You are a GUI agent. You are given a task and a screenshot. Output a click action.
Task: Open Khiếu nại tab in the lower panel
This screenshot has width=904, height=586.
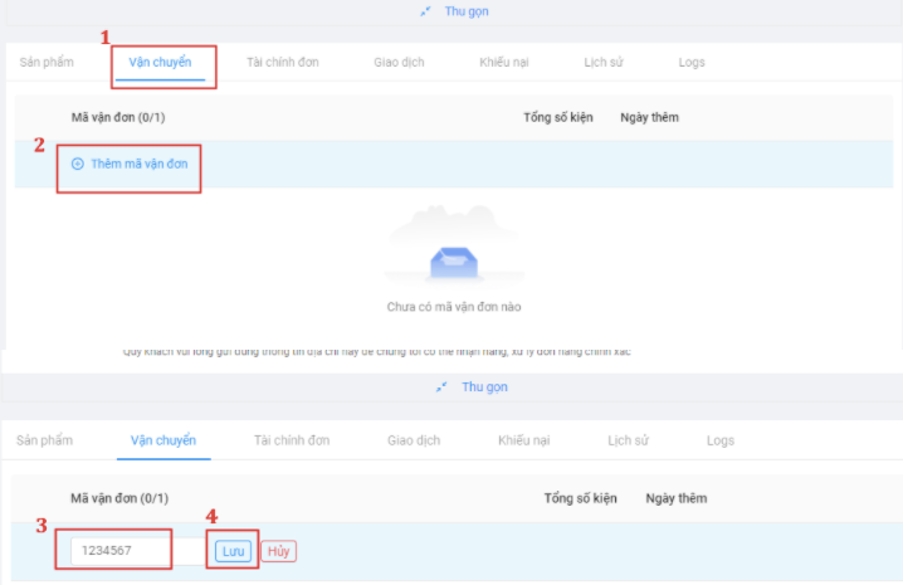point(523,440)
